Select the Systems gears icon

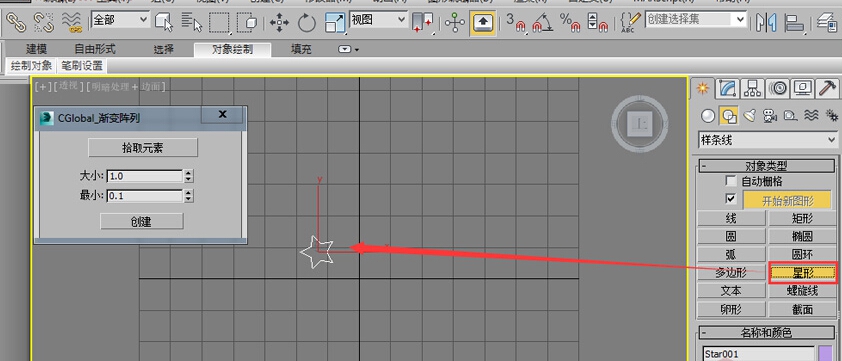click(831, 115)
